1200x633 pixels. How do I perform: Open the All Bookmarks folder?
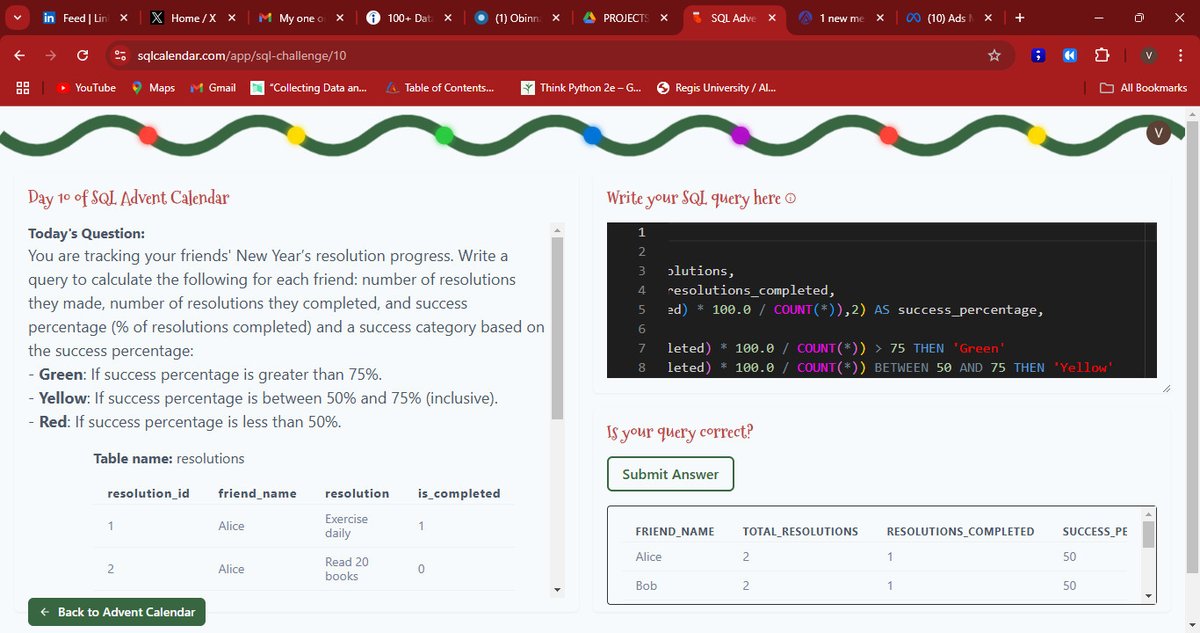(1143, 88)
